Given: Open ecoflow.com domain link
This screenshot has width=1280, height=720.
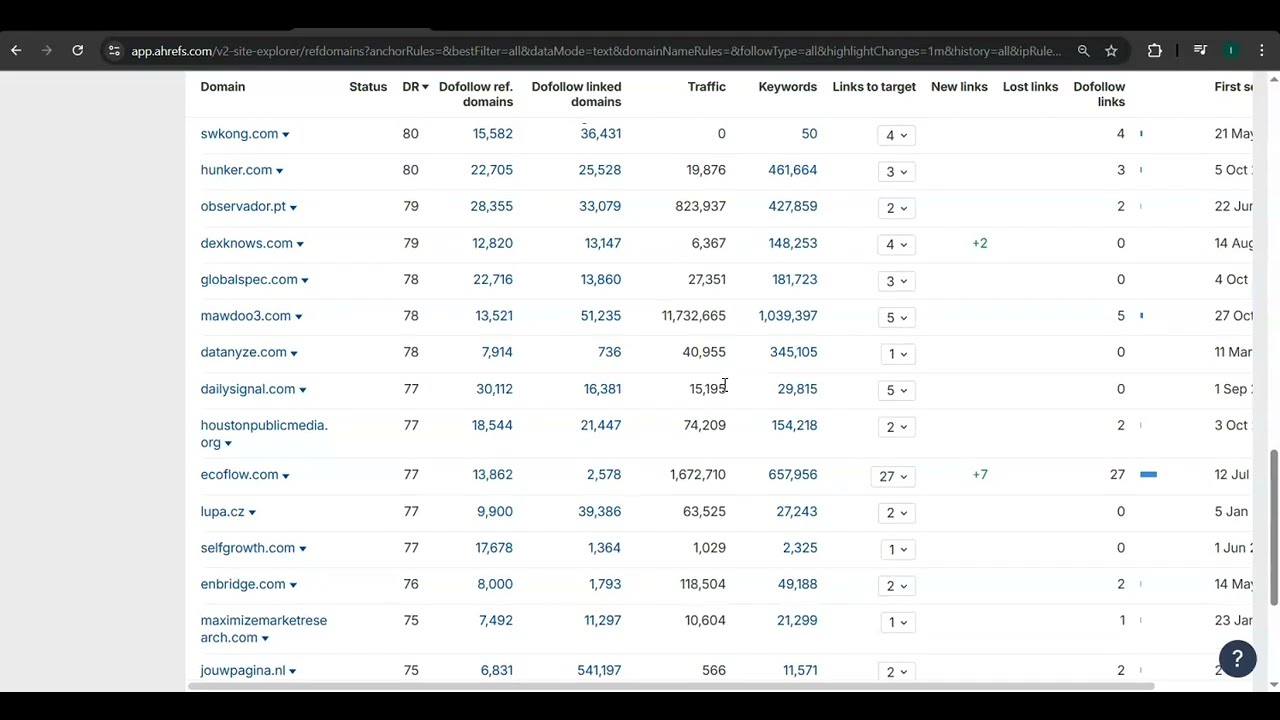Looking at the screenshot, I should click(x=239, y=475).
